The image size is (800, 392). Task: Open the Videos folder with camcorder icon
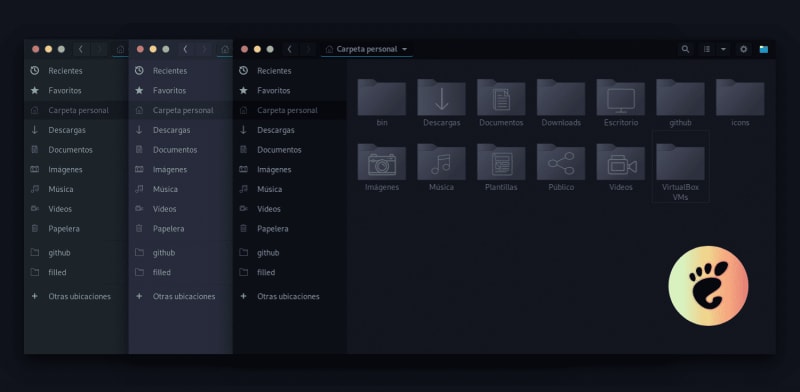pos(620,162)
